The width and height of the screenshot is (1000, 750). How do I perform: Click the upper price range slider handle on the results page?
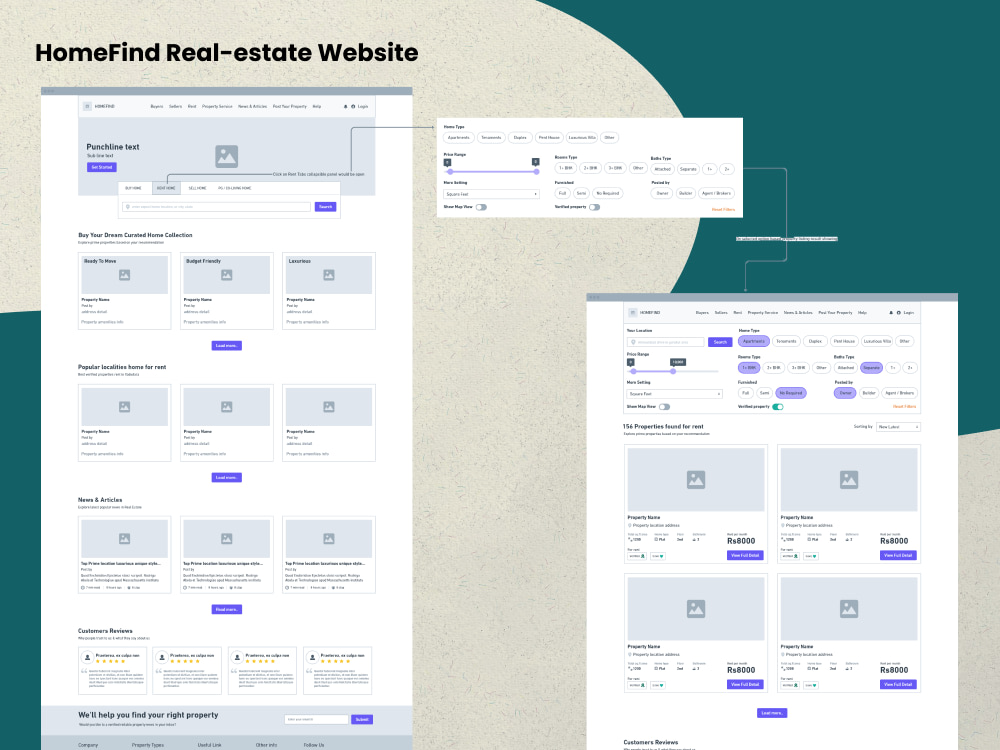(x=673, y=371)
